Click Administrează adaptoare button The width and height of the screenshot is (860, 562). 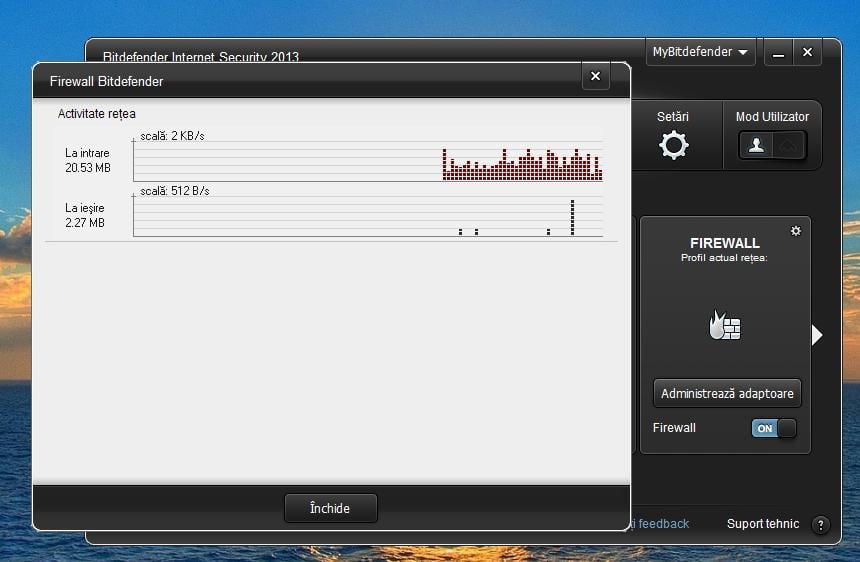click(727, 393)
